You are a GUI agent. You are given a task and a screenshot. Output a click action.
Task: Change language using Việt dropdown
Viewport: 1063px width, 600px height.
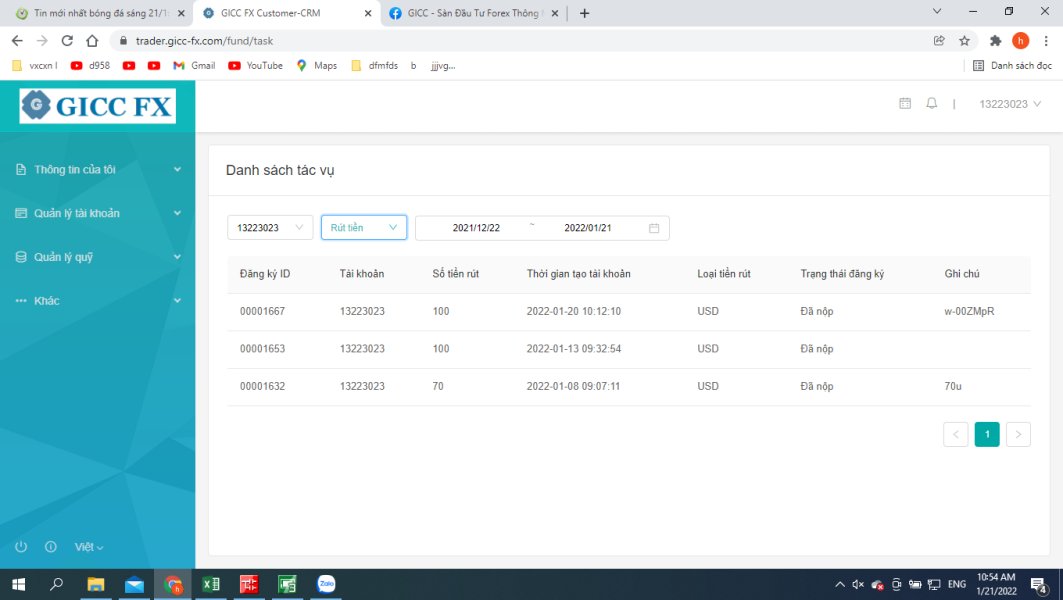click(89, 547)
